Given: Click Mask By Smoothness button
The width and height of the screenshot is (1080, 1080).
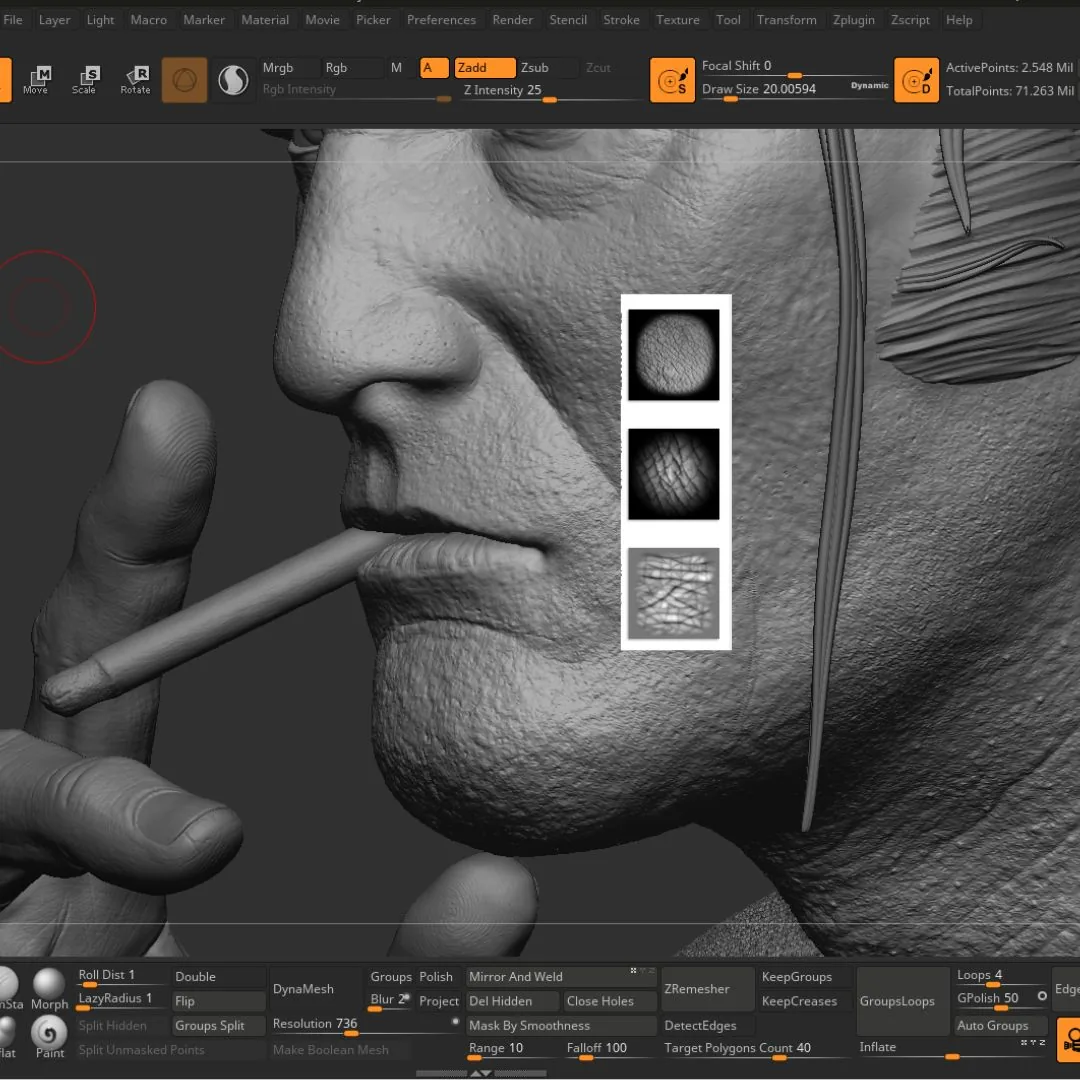Looking at the screenshot, I should (561, 1026).
